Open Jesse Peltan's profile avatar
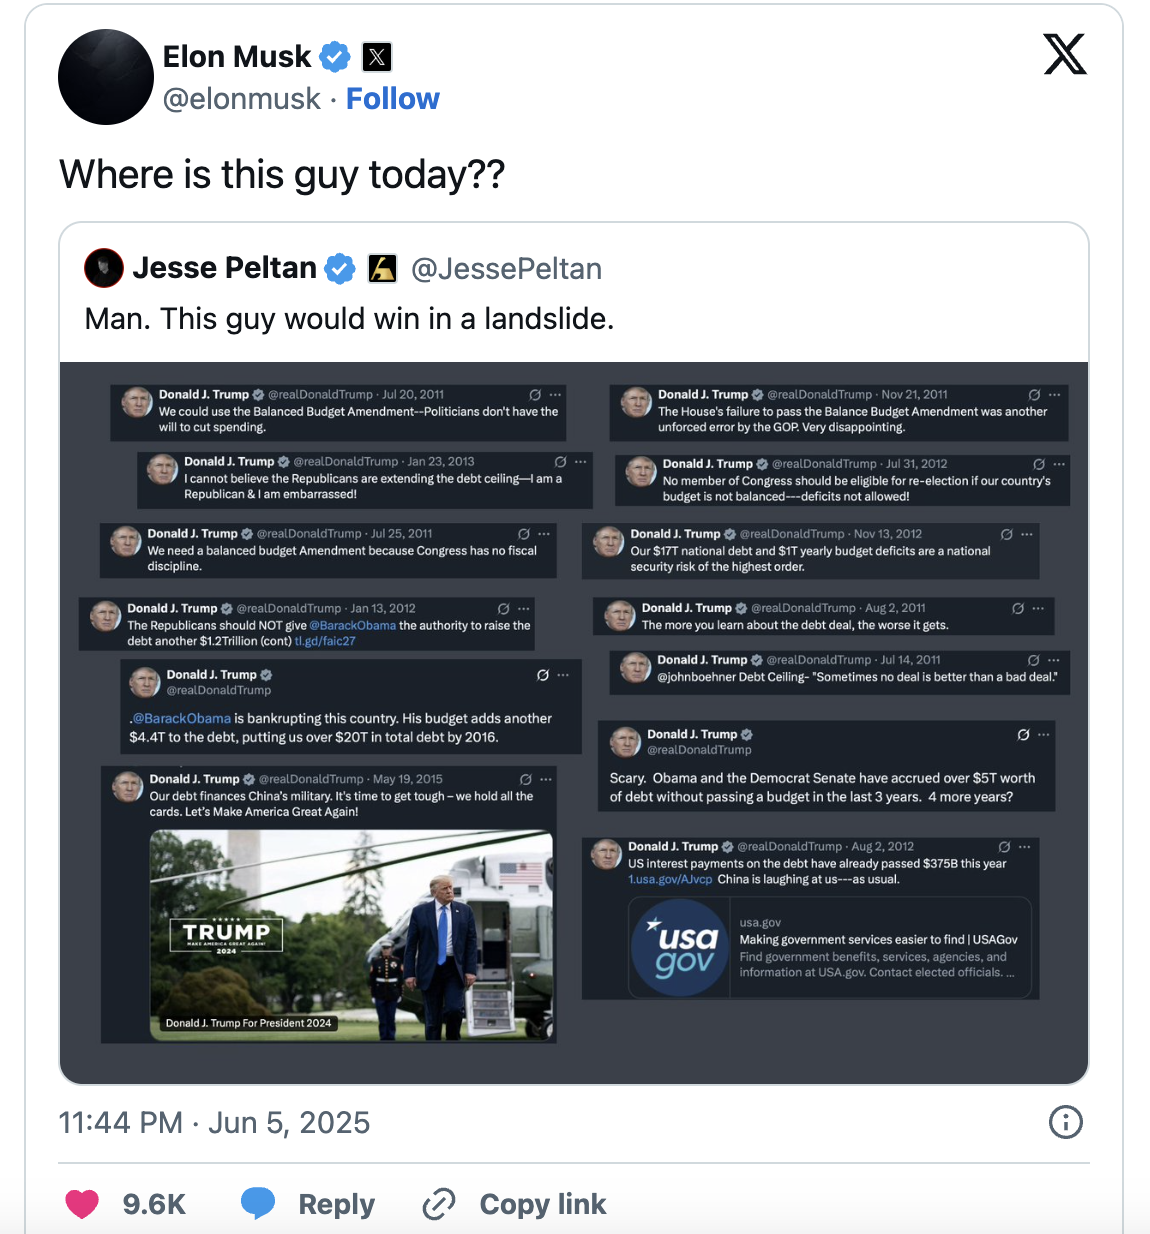Viewport: 1150px width, 1234px height. tap(104, 268)
